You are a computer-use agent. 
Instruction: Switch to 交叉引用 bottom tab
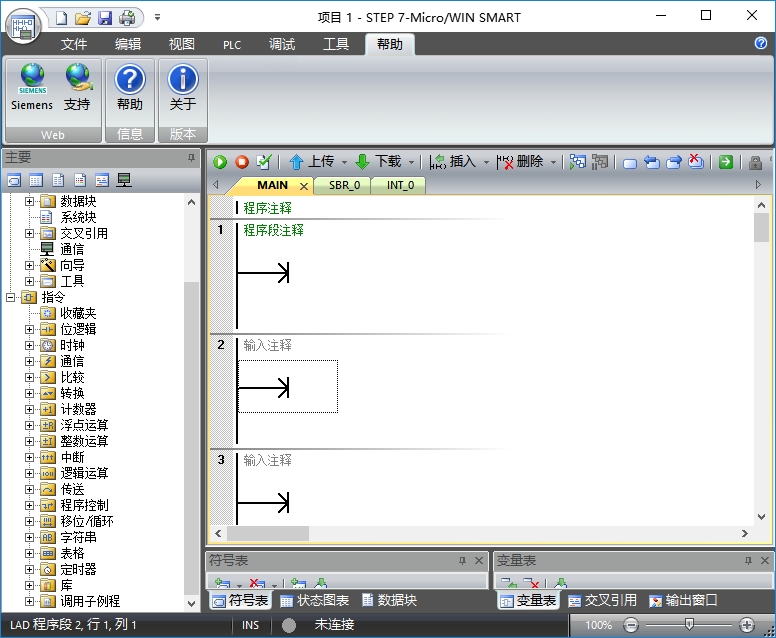pos(602,601)
